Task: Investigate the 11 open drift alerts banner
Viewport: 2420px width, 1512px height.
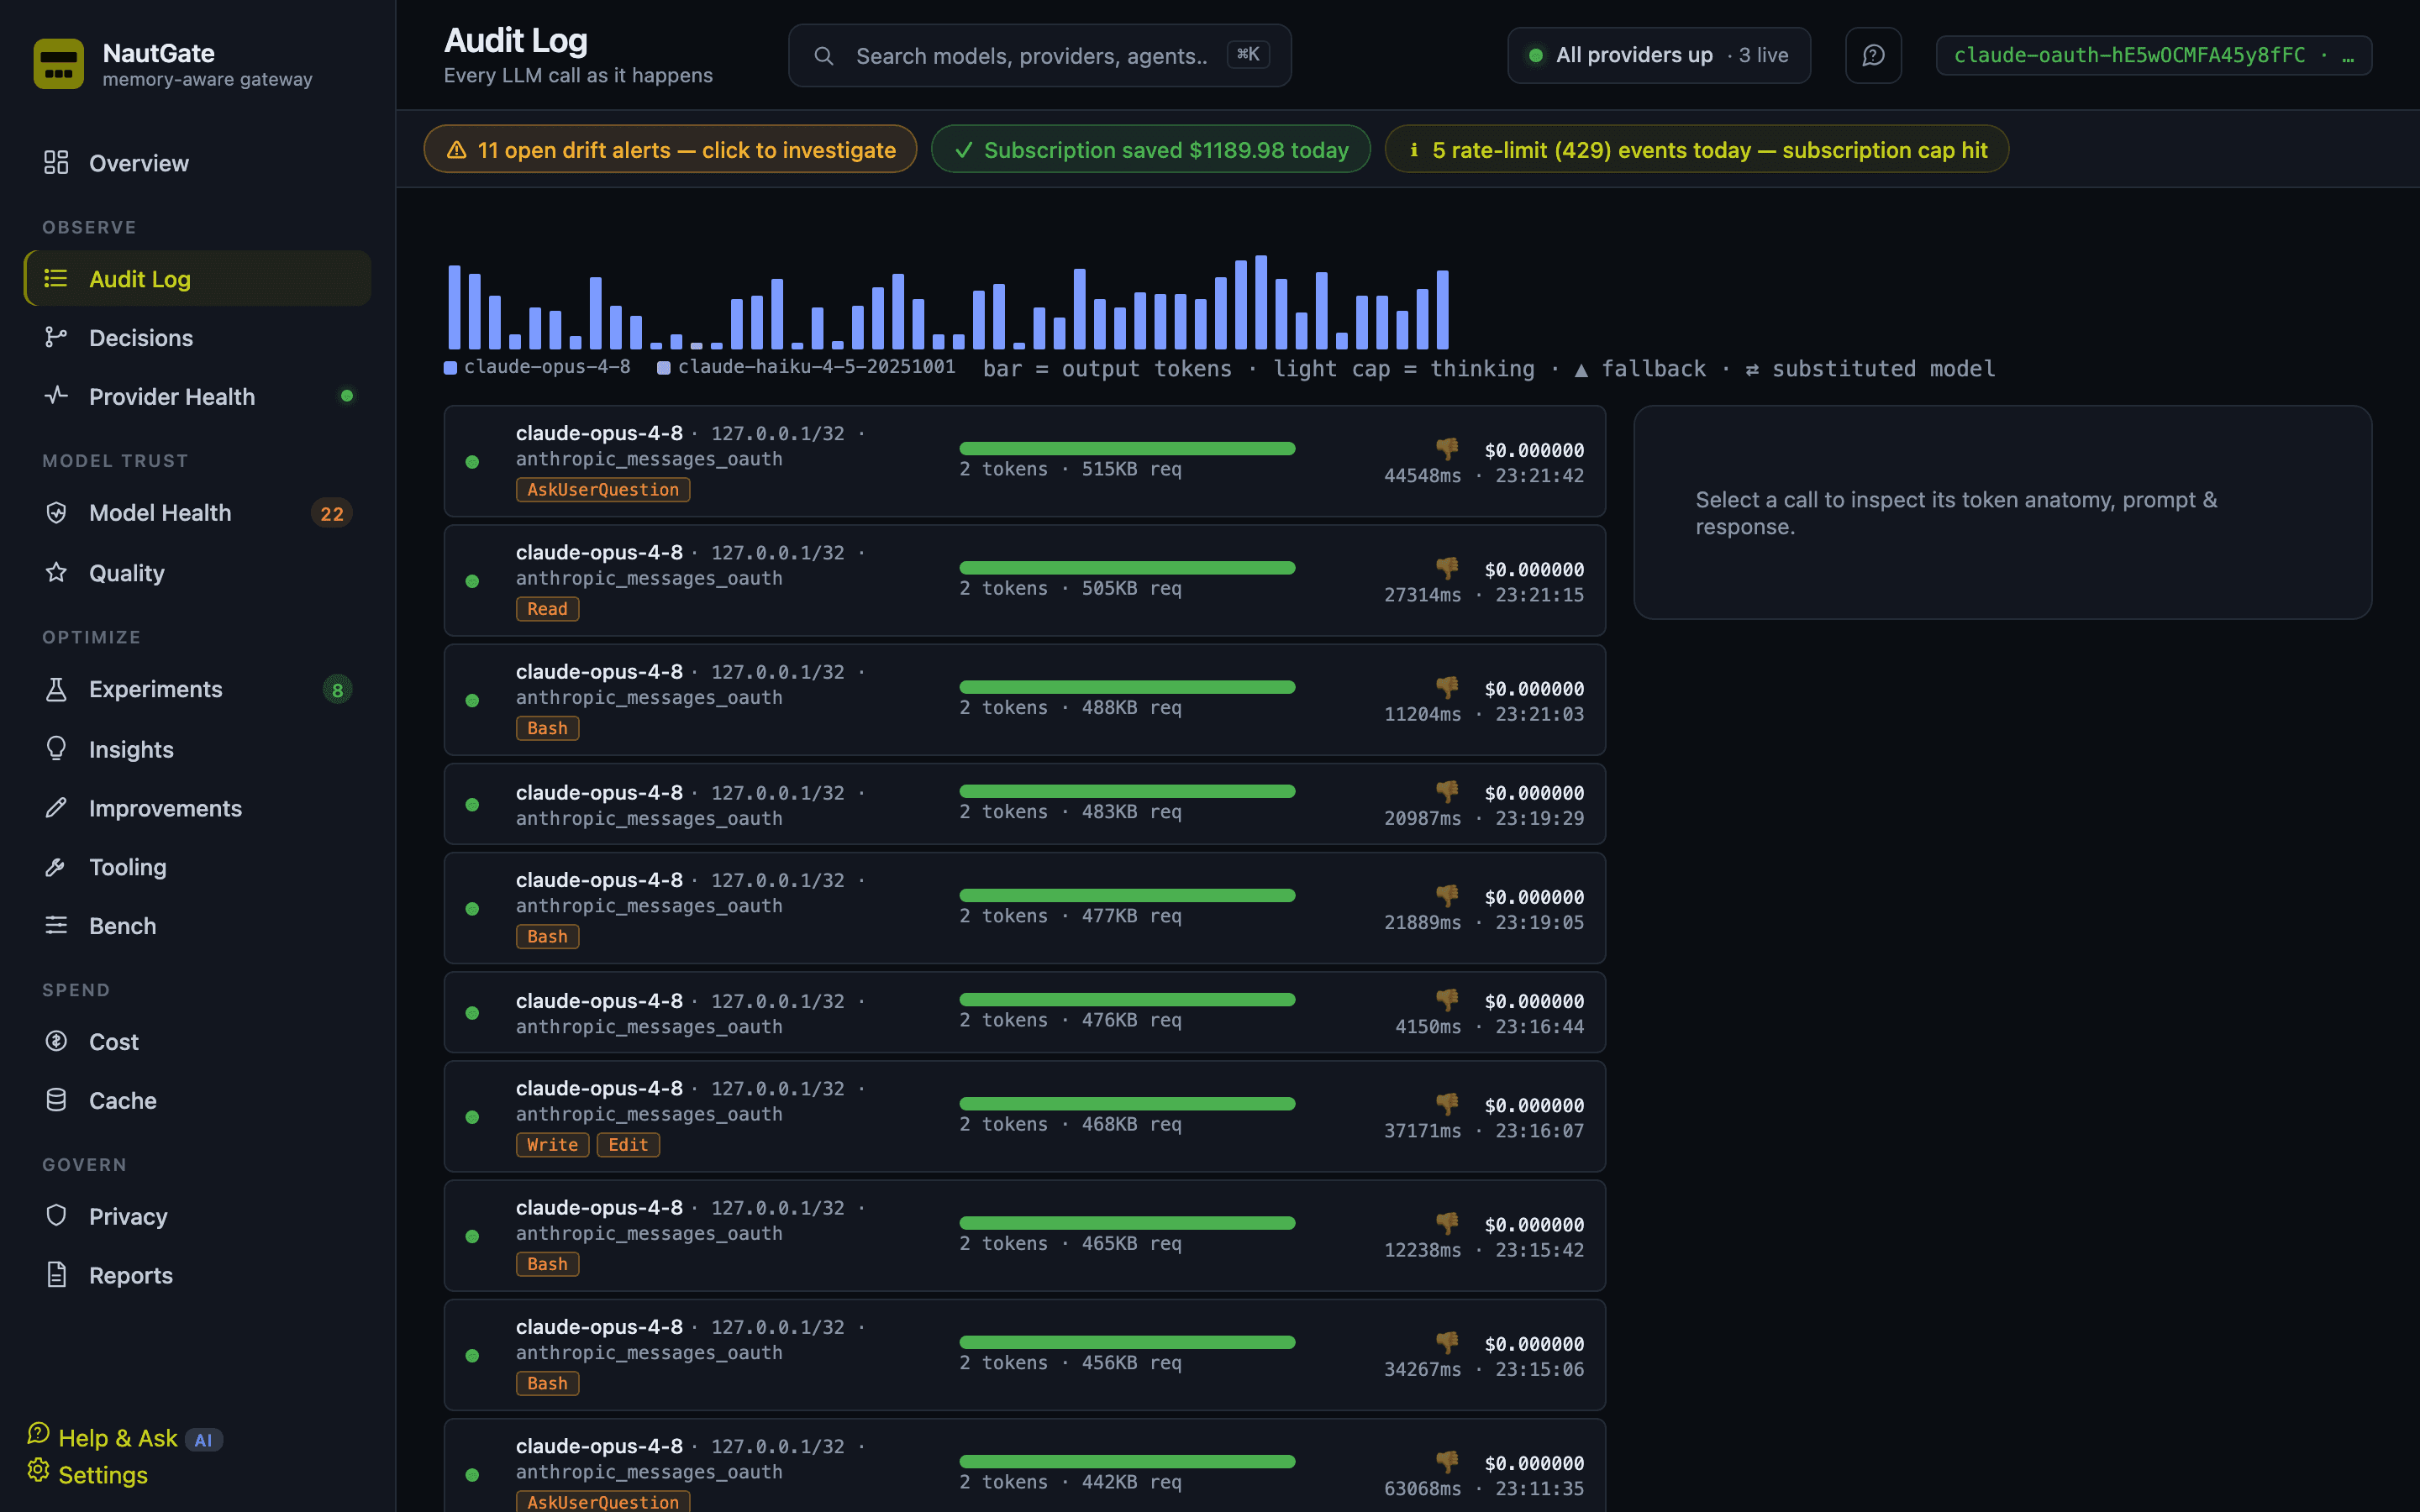Action: (670, 150)
